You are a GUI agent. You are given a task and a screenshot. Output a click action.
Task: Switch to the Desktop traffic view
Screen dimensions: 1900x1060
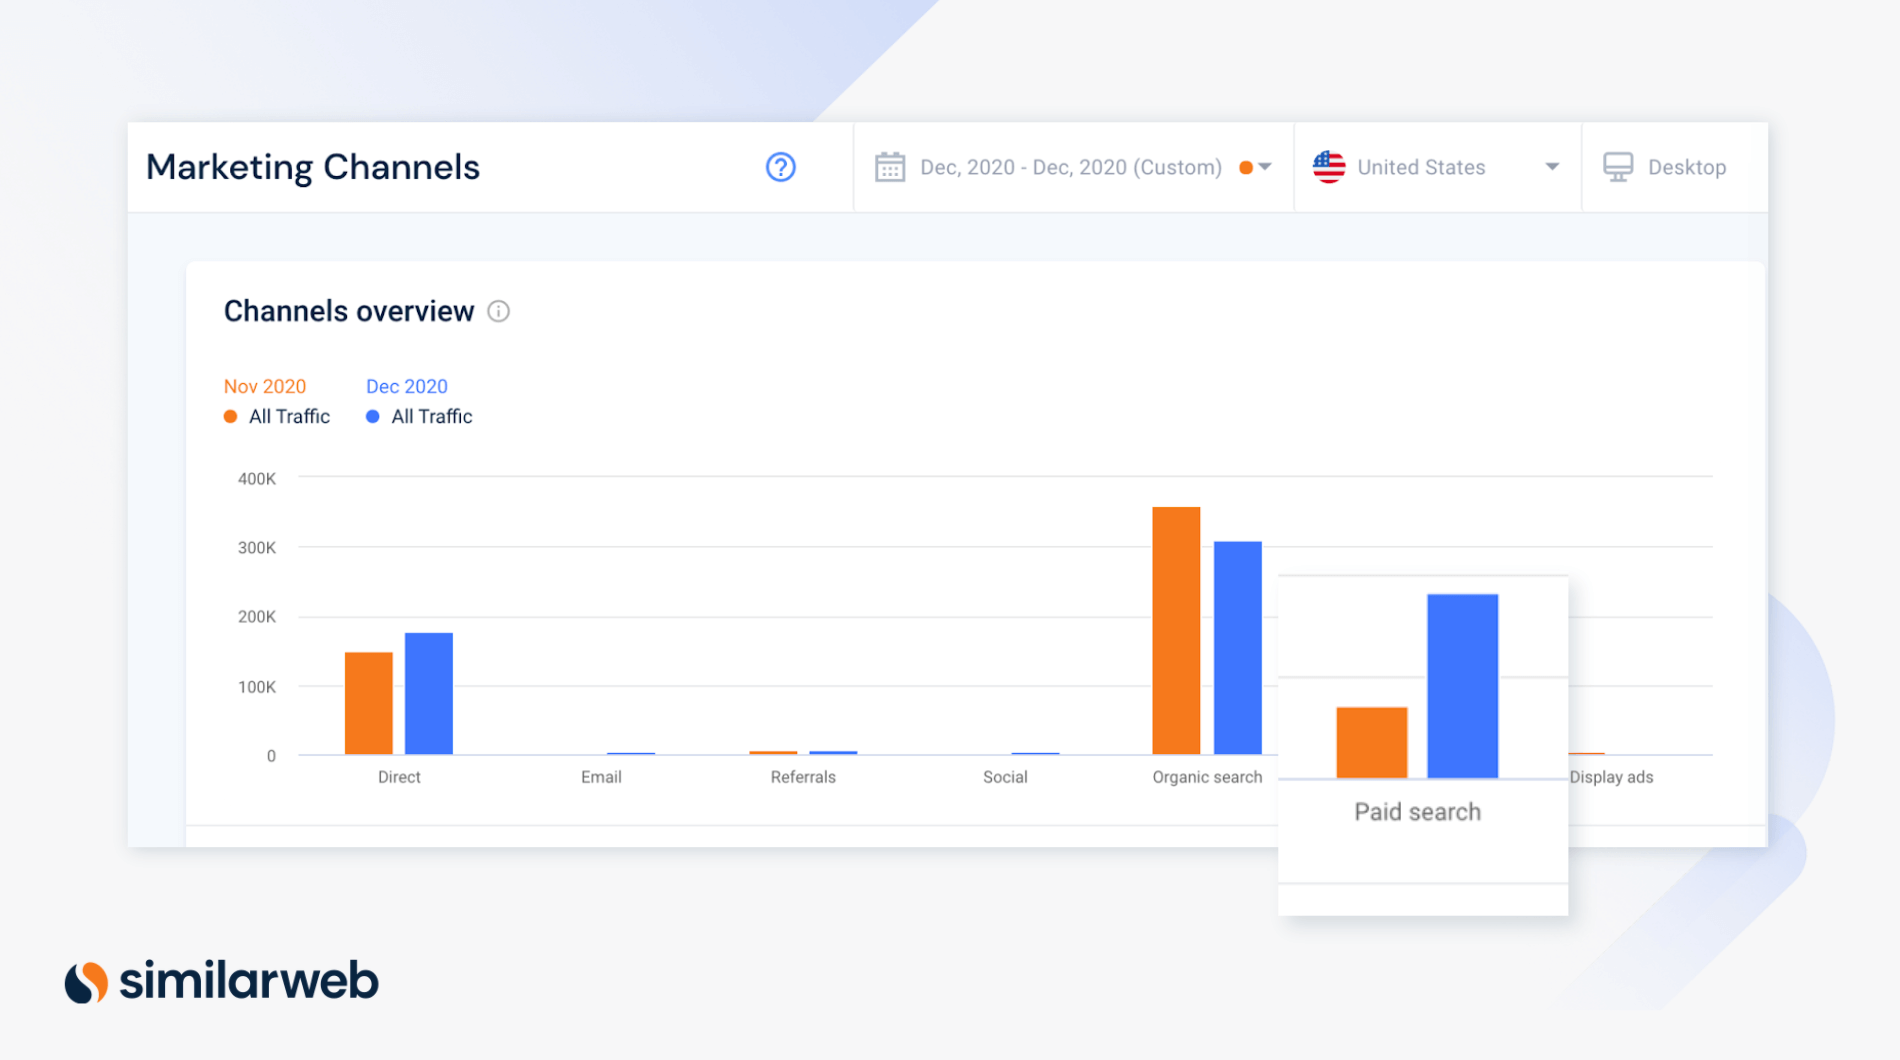click(x=1687, y=167)
